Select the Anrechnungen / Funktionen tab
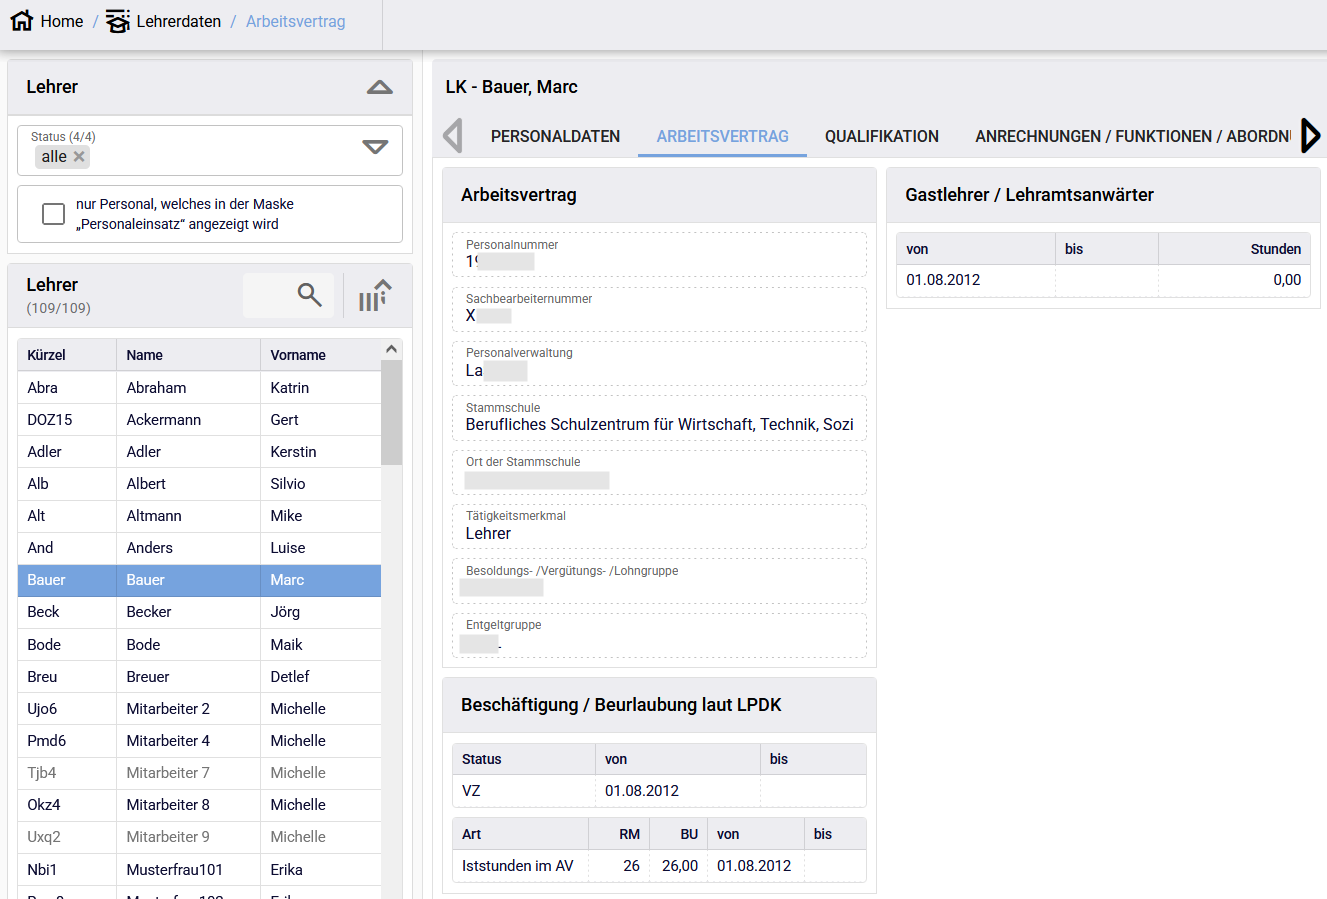1327x899 pixels. [1132, 136]
